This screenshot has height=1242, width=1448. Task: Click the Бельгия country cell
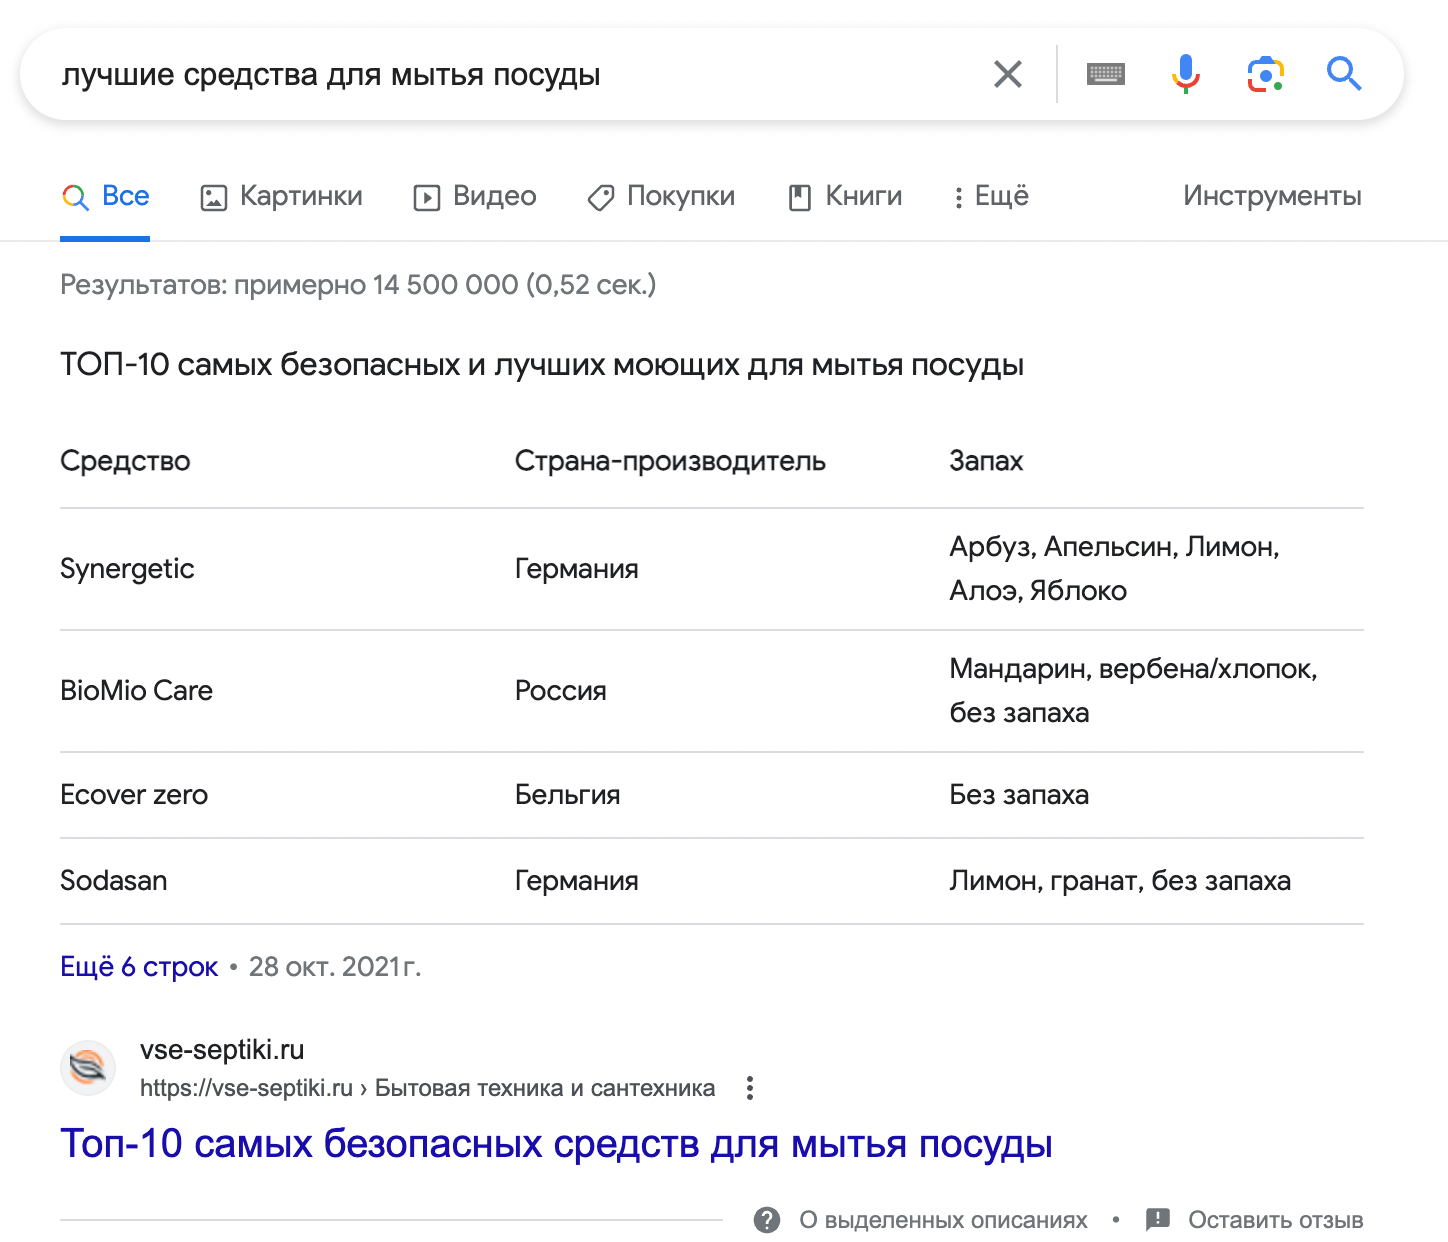click(567, 795)
